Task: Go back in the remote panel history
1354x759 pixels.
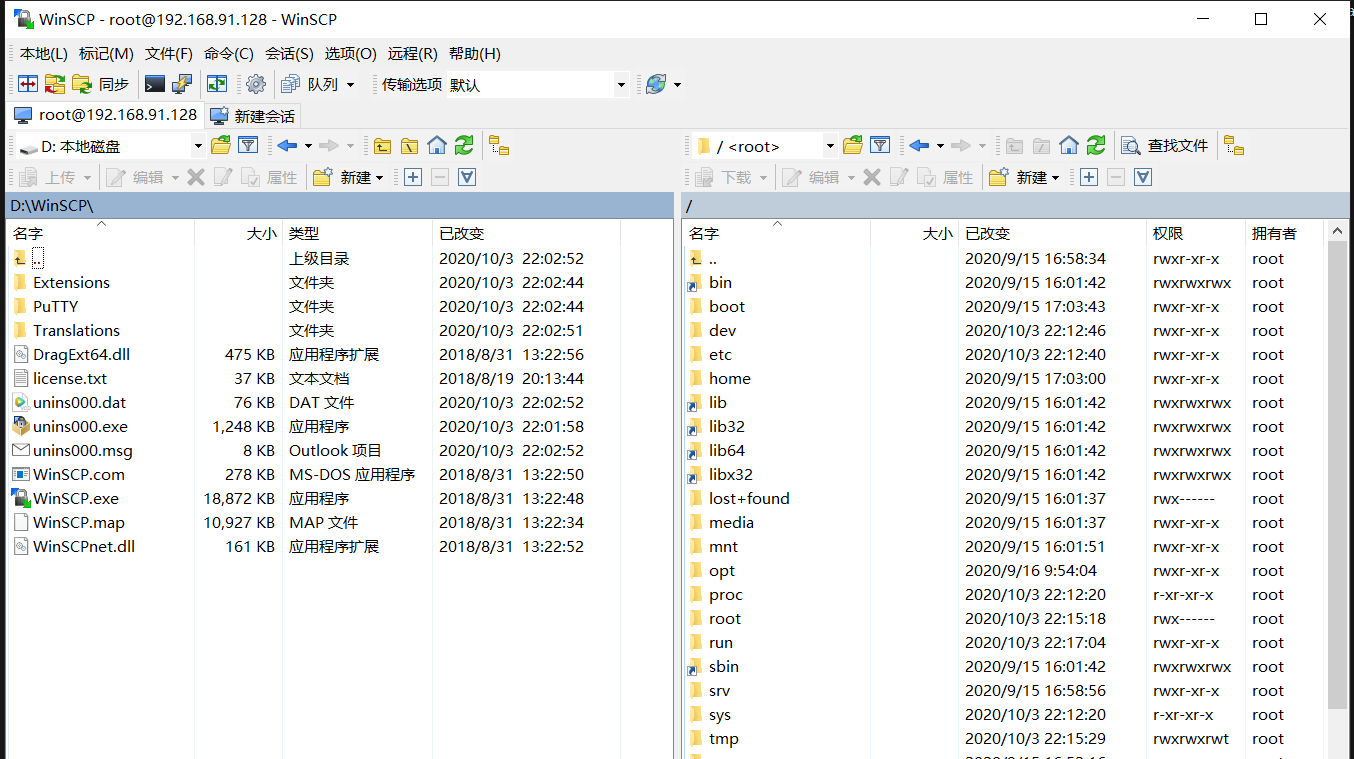Action: pyautogui.click(x=920, y=146)
